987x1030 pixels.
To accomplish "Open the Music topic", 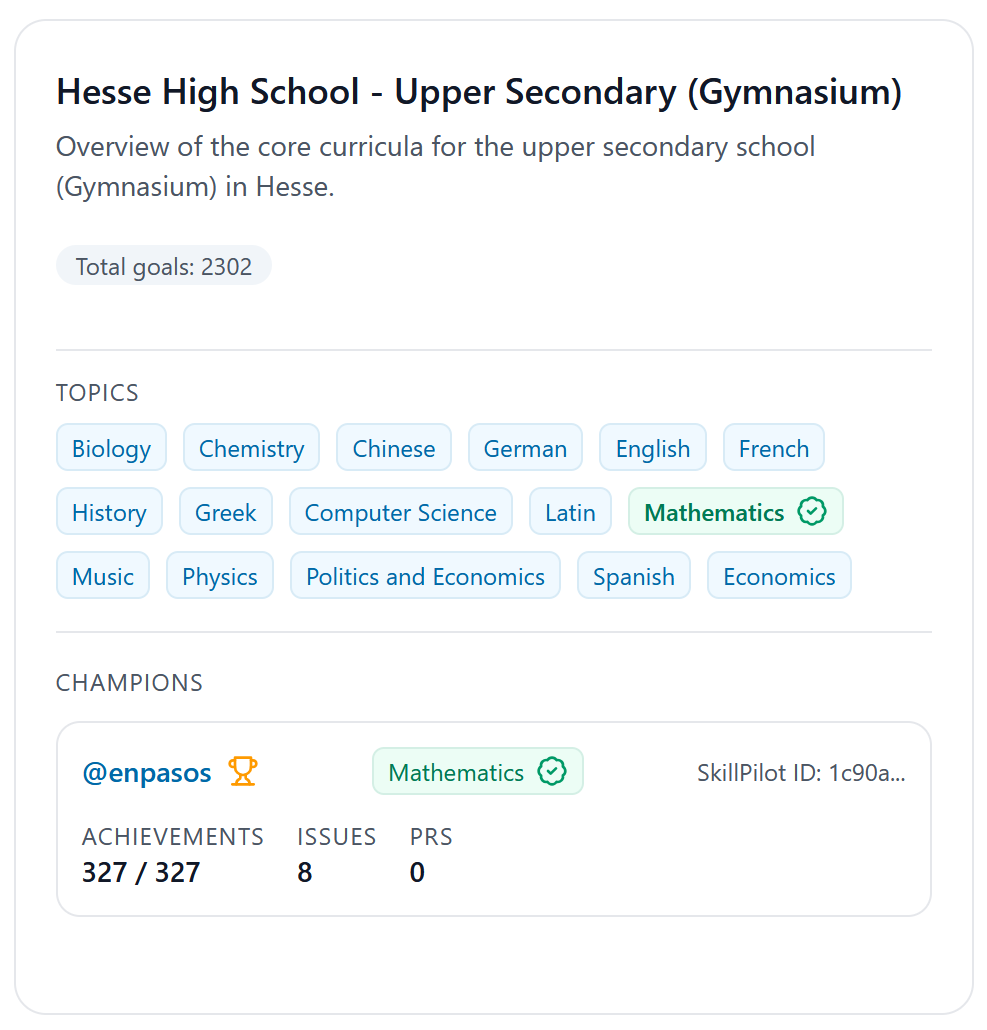I will (x=103, y=576).
